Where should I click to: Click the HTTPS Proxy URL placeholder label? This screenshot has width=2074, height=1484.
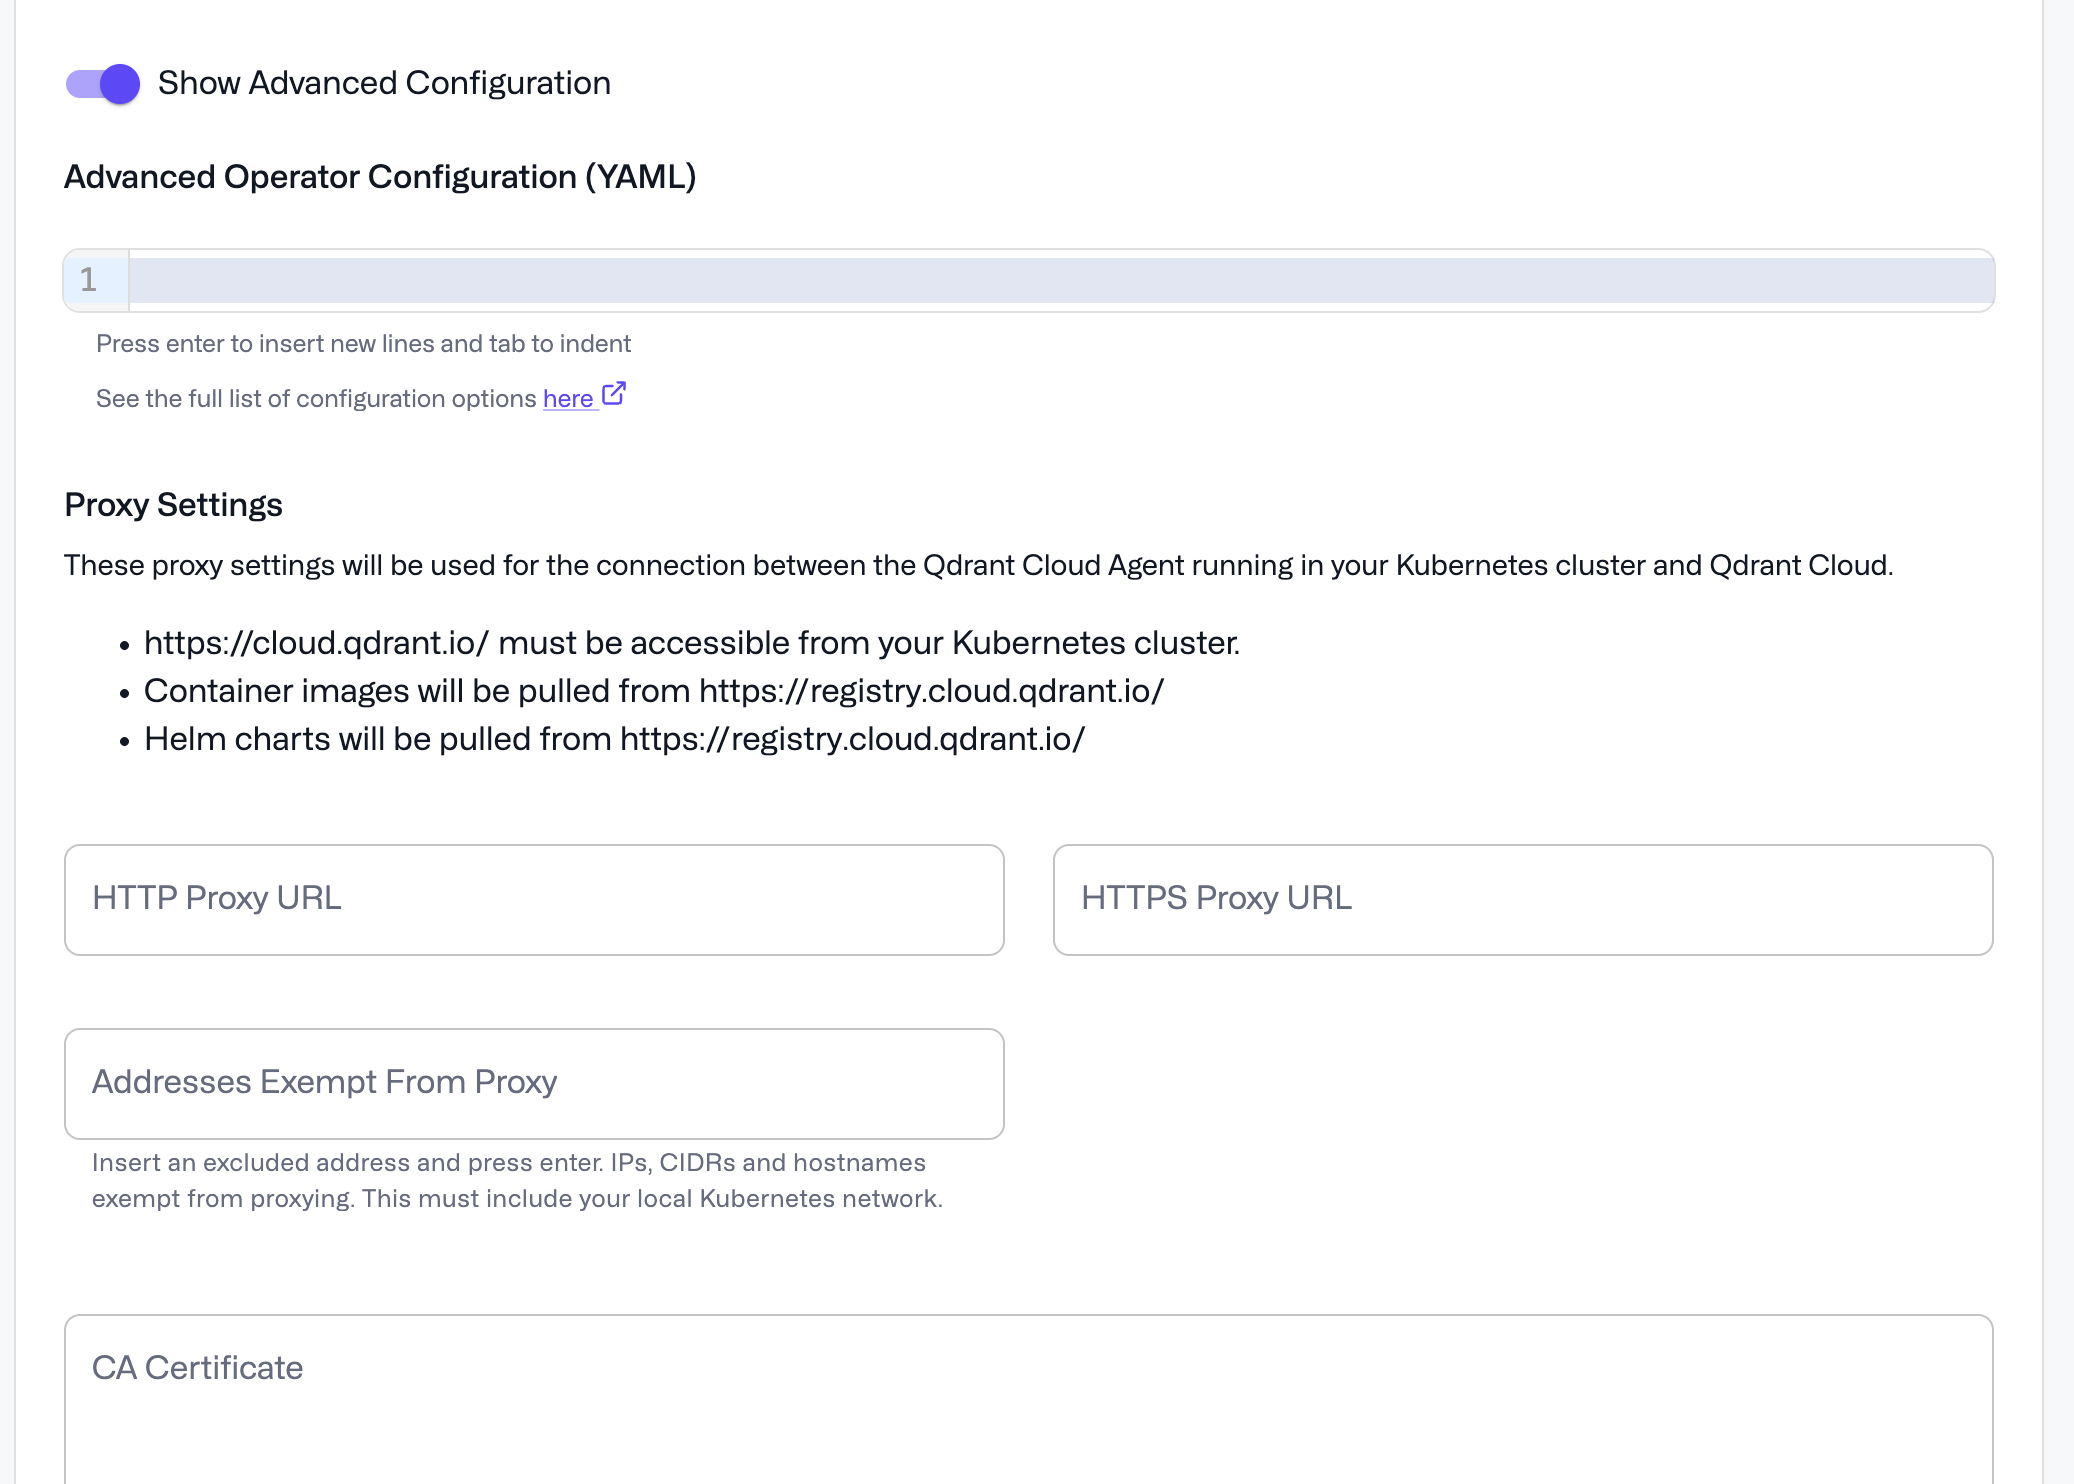pyautogui.click(x=1215, y=898)
